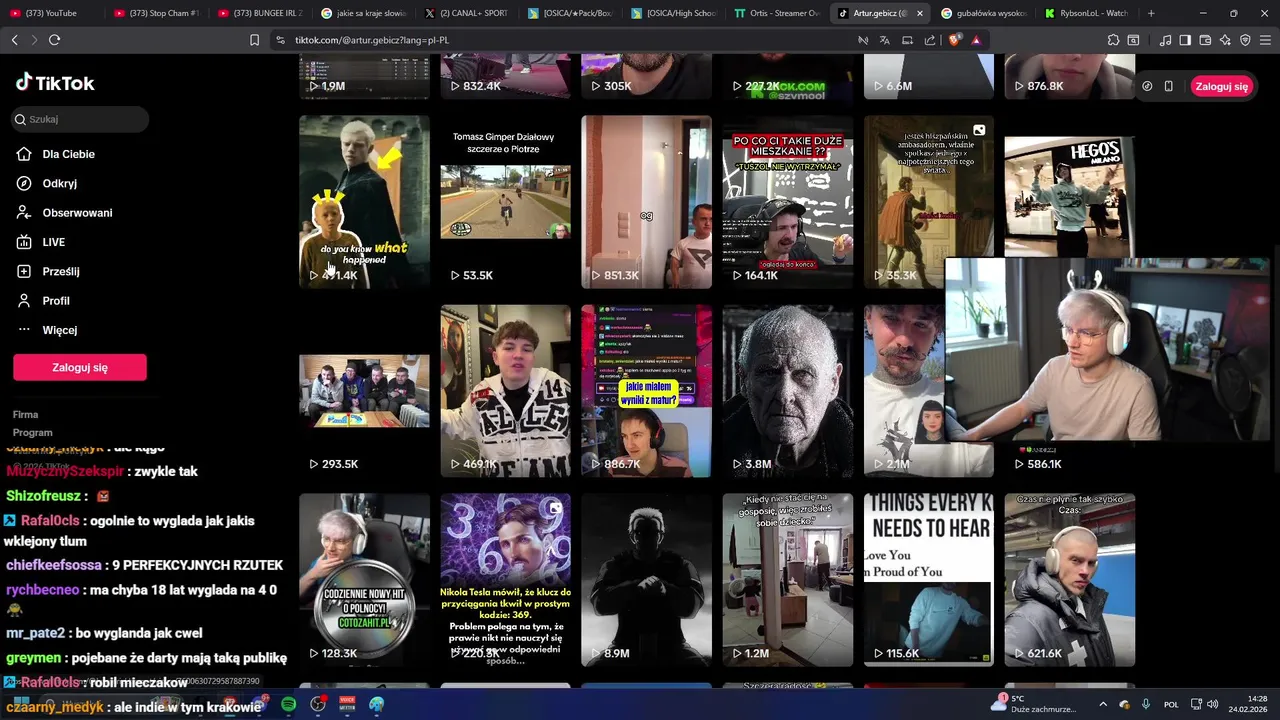Open Brave VPN shield icon

[1245, 40]
